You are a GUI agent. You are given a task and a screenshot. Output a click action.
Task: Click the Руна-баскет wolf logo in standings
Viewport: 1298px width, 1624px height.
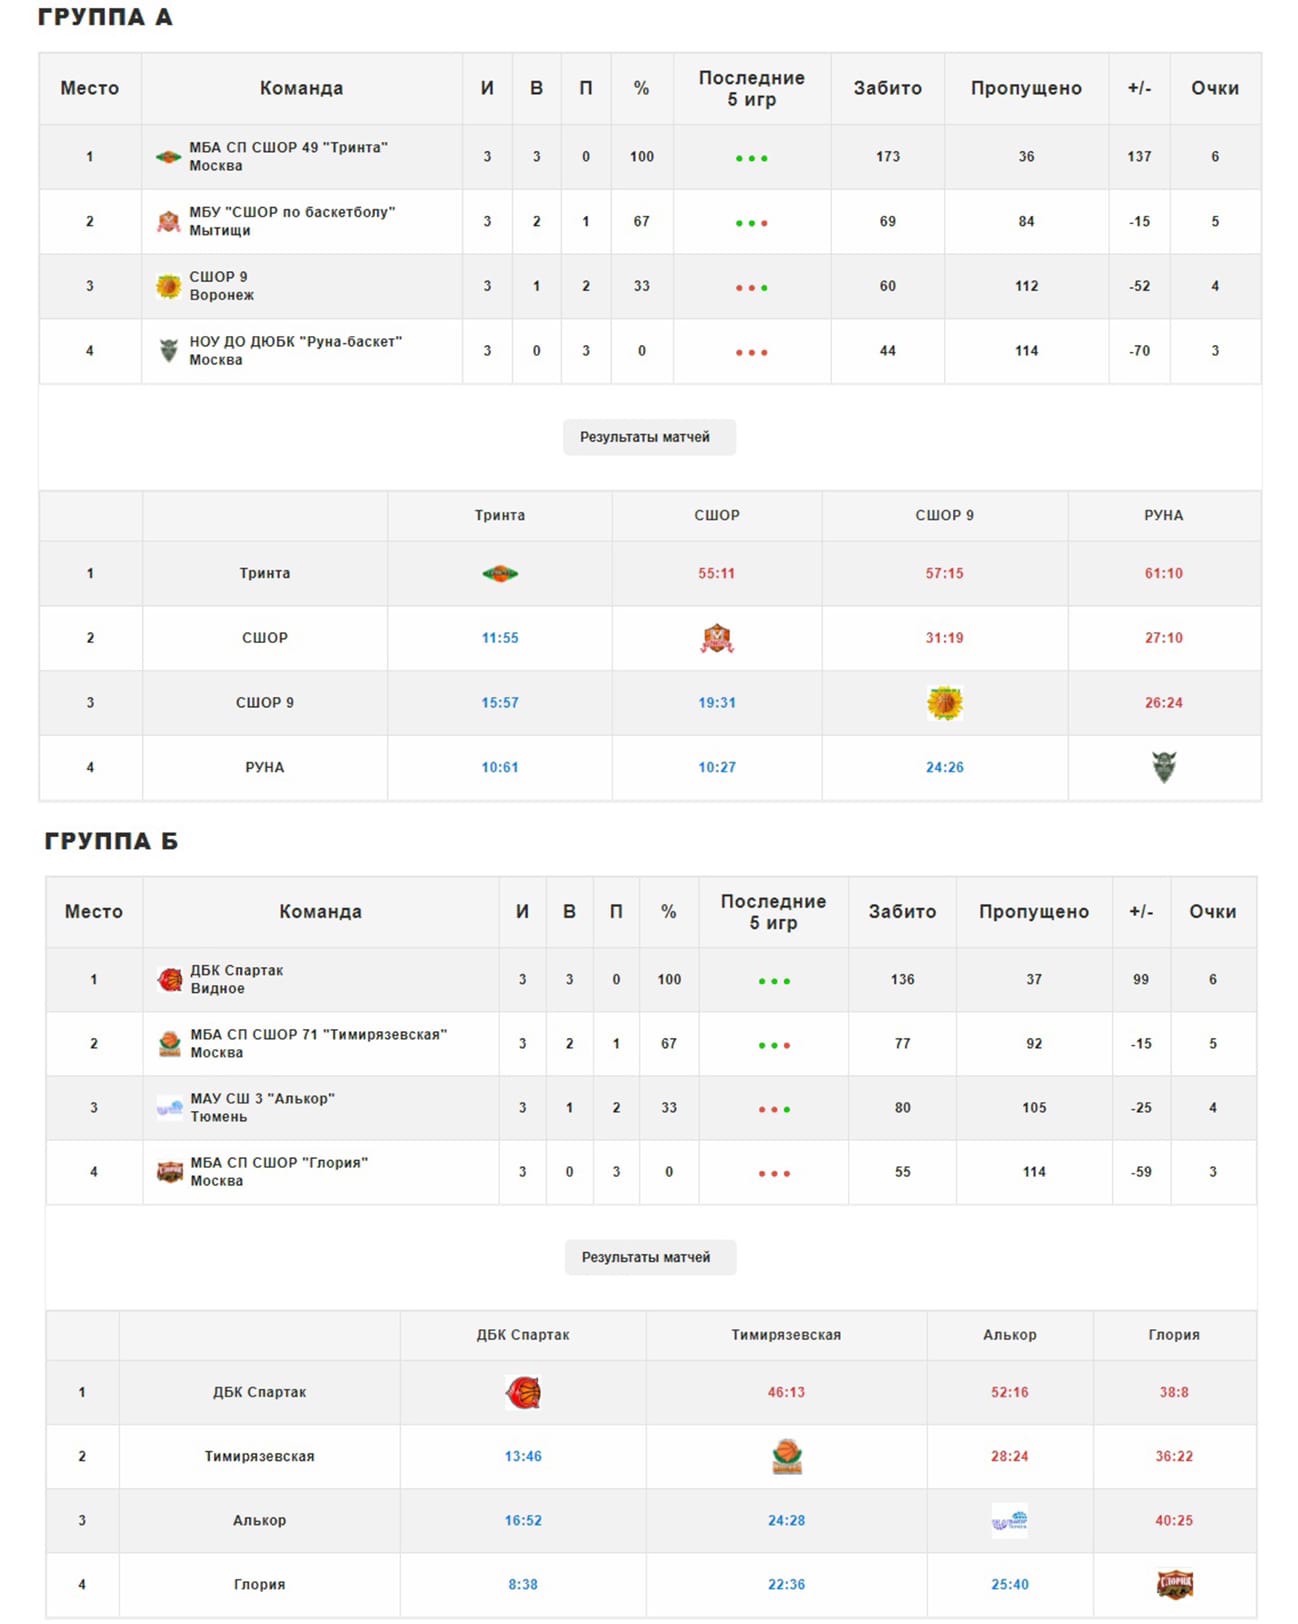[168, 350]
